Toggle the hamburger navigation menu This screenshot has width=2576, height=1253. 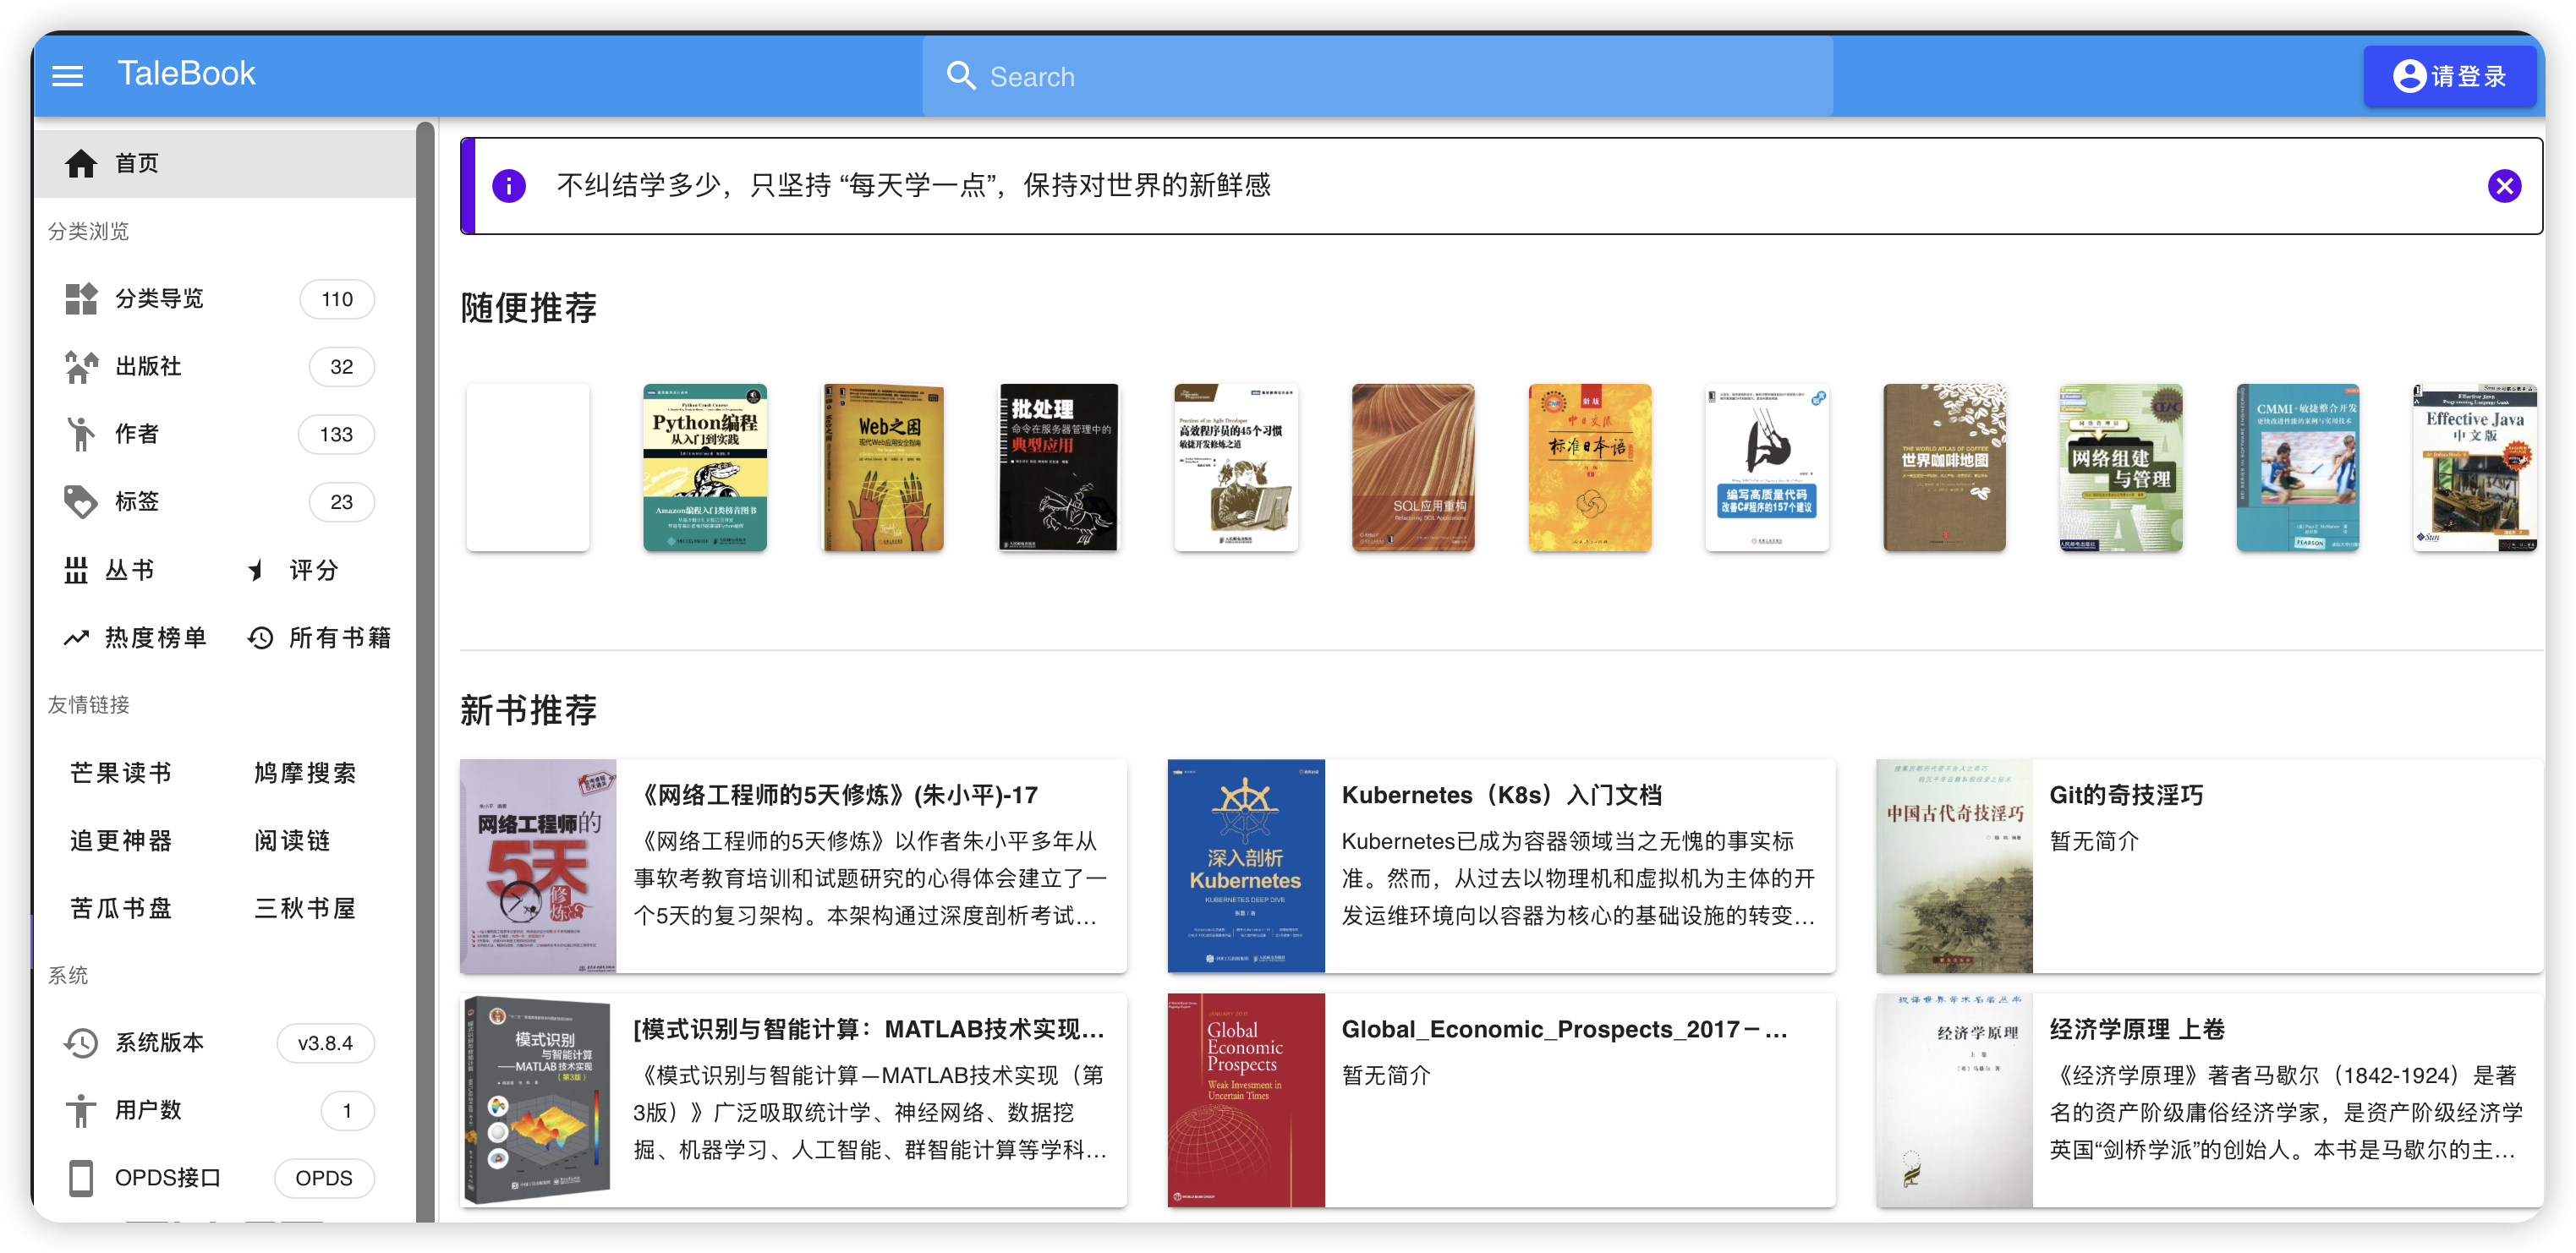coord(67,76)
